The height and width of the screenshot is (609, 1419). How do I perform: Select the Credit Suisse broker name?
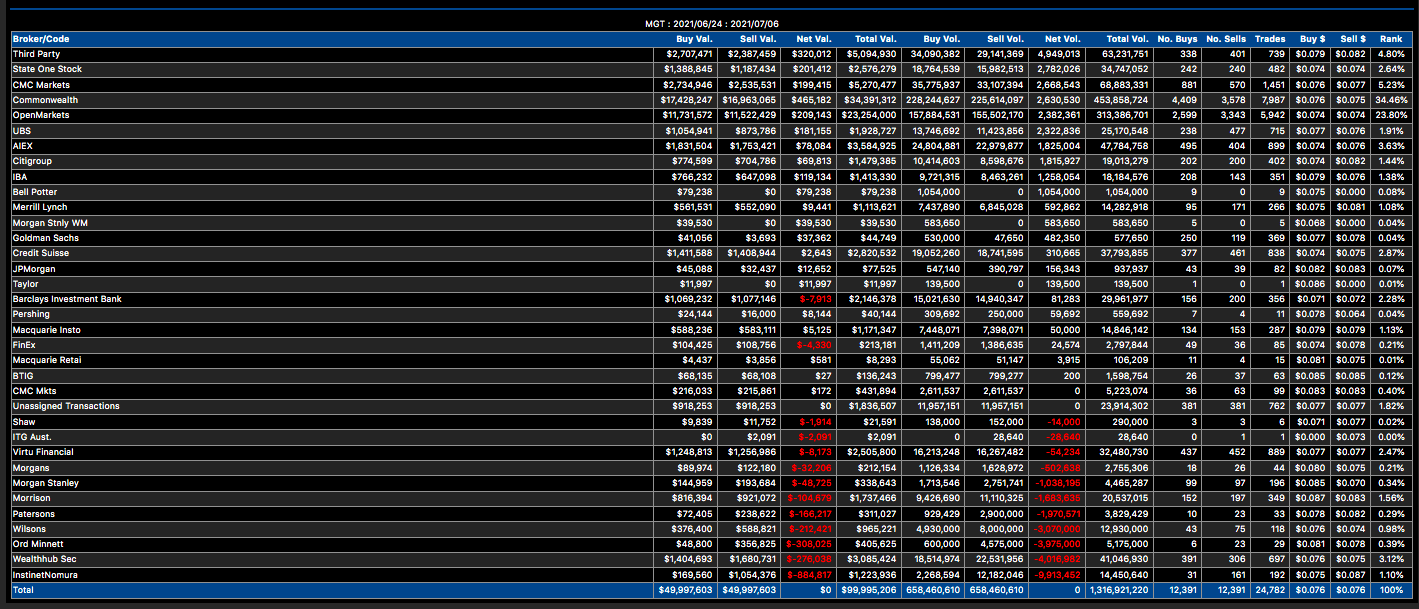click(40, 253)
